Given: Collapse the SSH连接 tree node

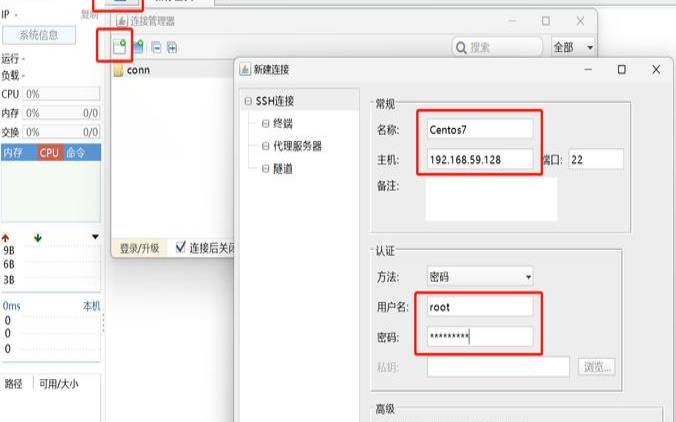Looking at the screenshot, I should pos(247,101).
